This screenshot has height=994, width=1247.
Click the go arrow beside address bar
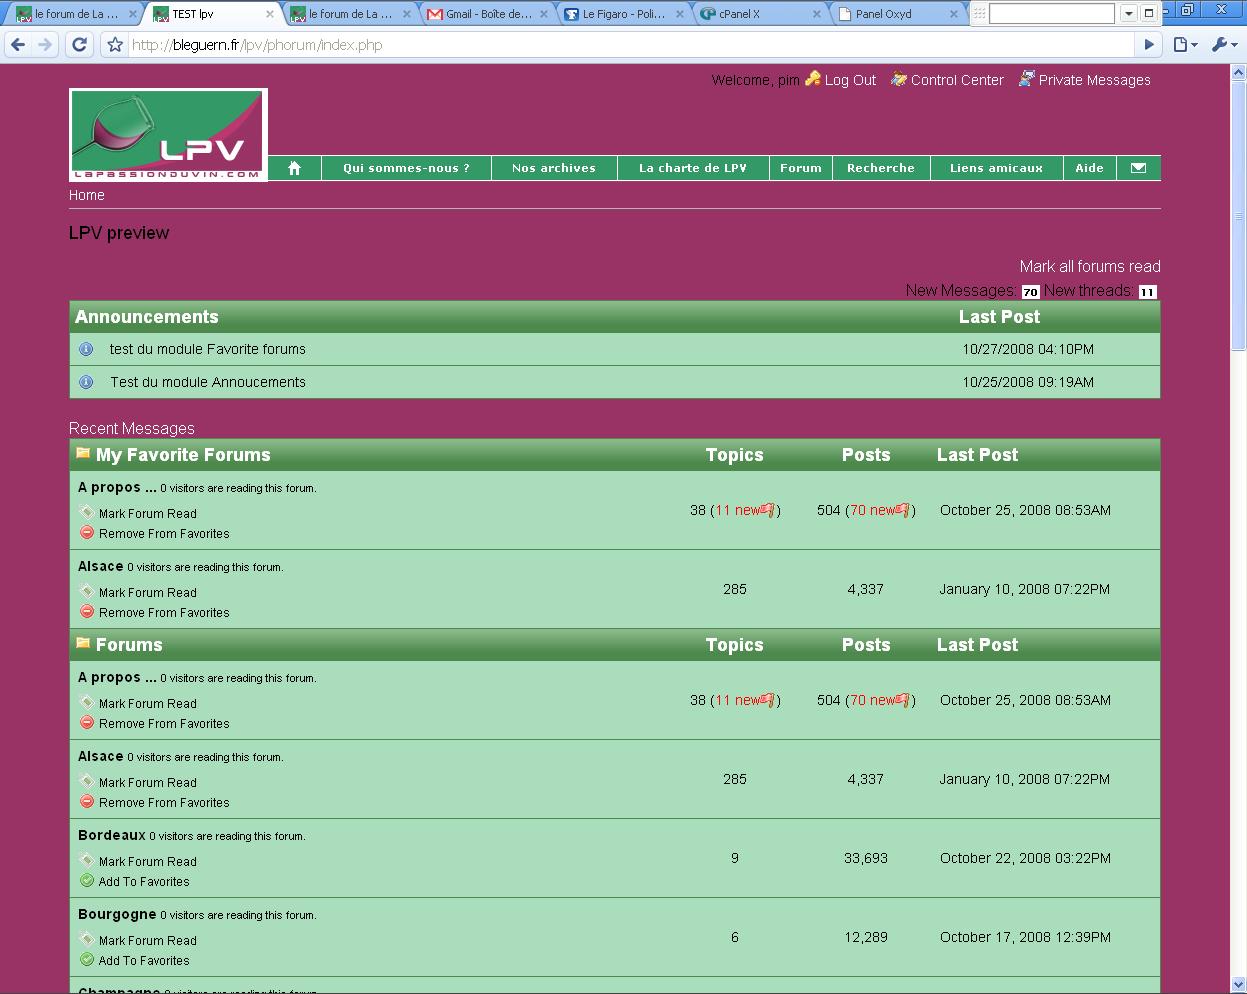(1149, 44)
